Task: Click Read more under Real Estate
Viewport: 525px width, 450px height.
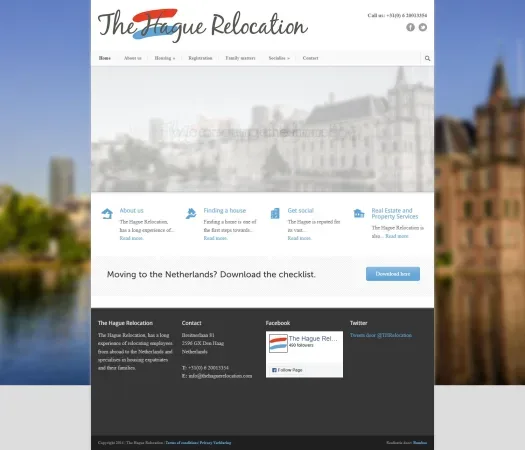Action: pos(397,236)
